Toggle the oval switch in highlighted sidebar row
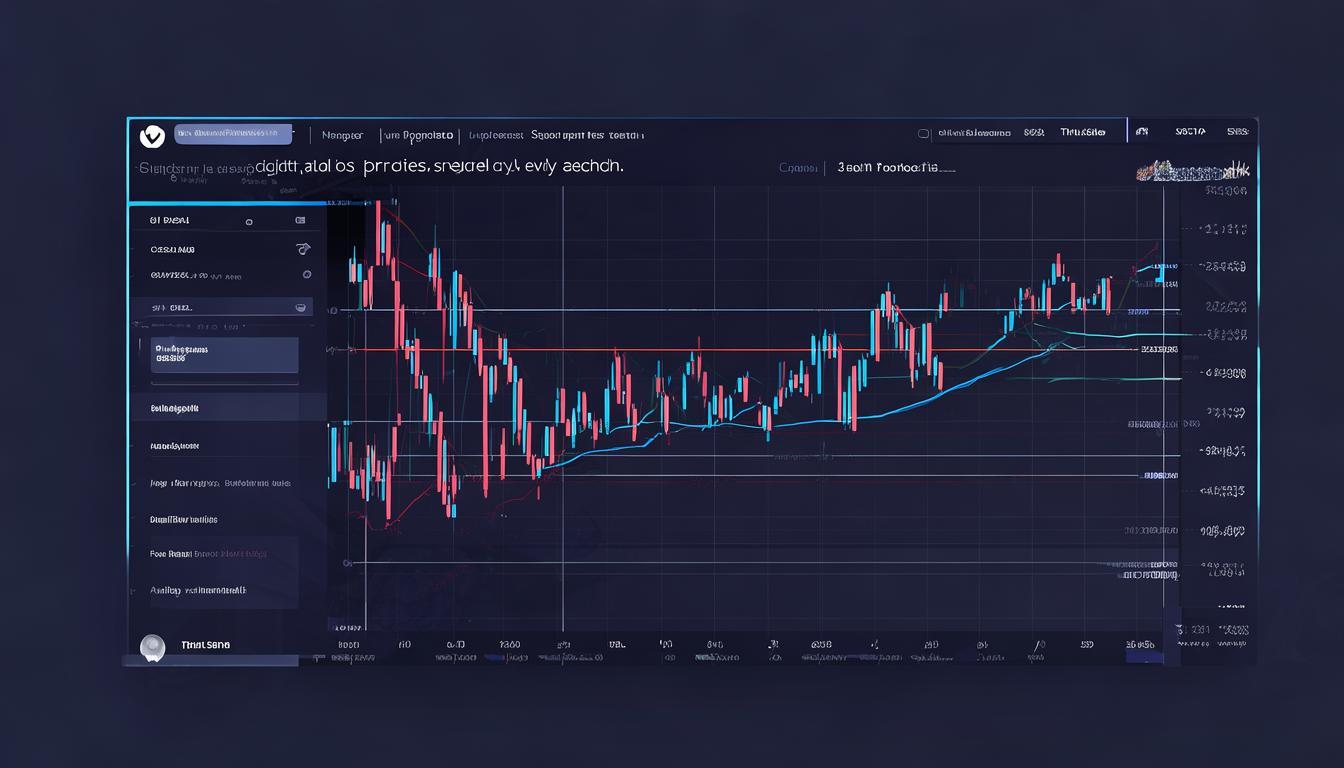The height and width of the screenshot is (768, 1344). pyautogui.click(x=300, y=308)
